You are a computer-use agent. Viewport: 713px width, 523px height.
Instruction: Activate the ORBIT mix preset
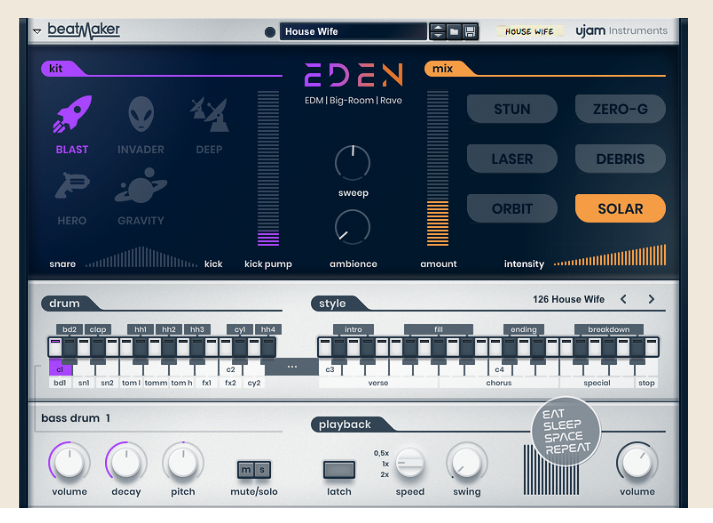coord(512,208)
